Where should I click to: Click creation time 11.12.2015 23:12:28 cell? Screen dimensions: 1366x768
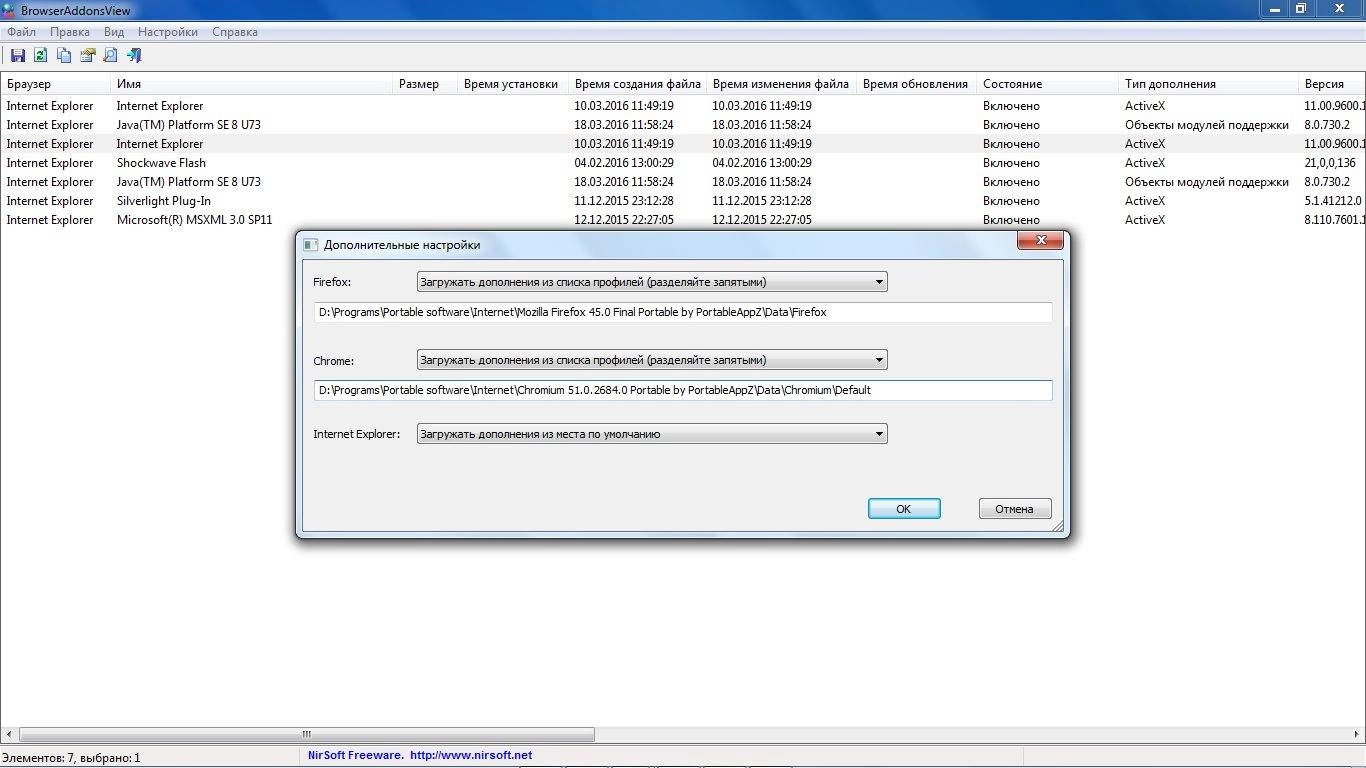624,201
